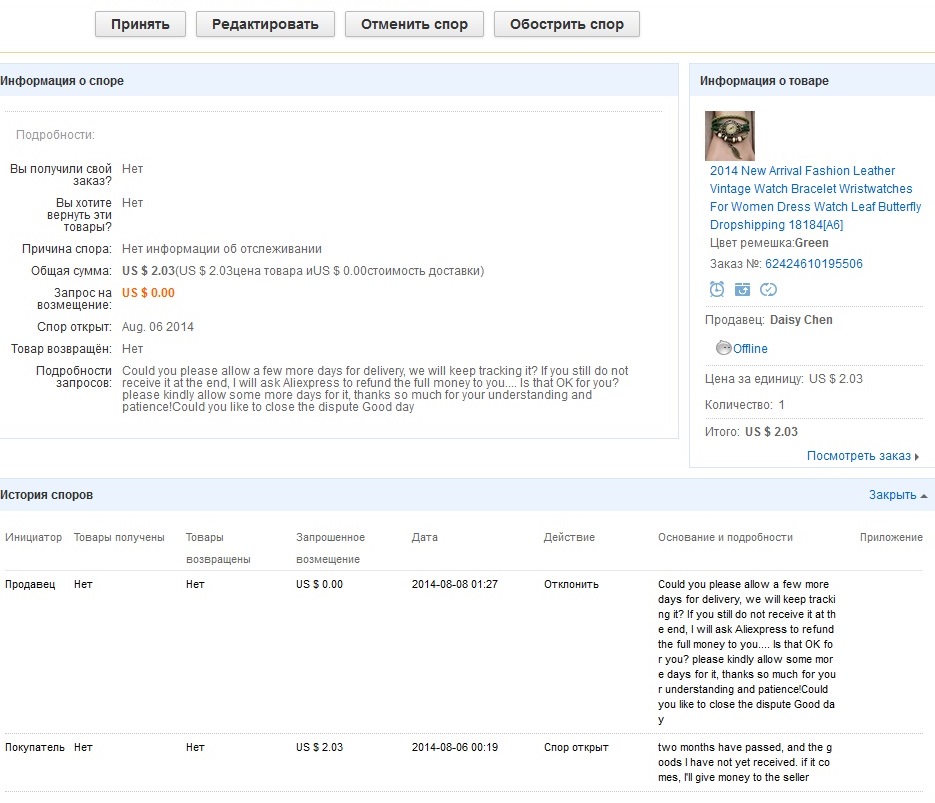
Task: Click the Aug. 06 2014 dispute opened date
Action: (158, 327)
